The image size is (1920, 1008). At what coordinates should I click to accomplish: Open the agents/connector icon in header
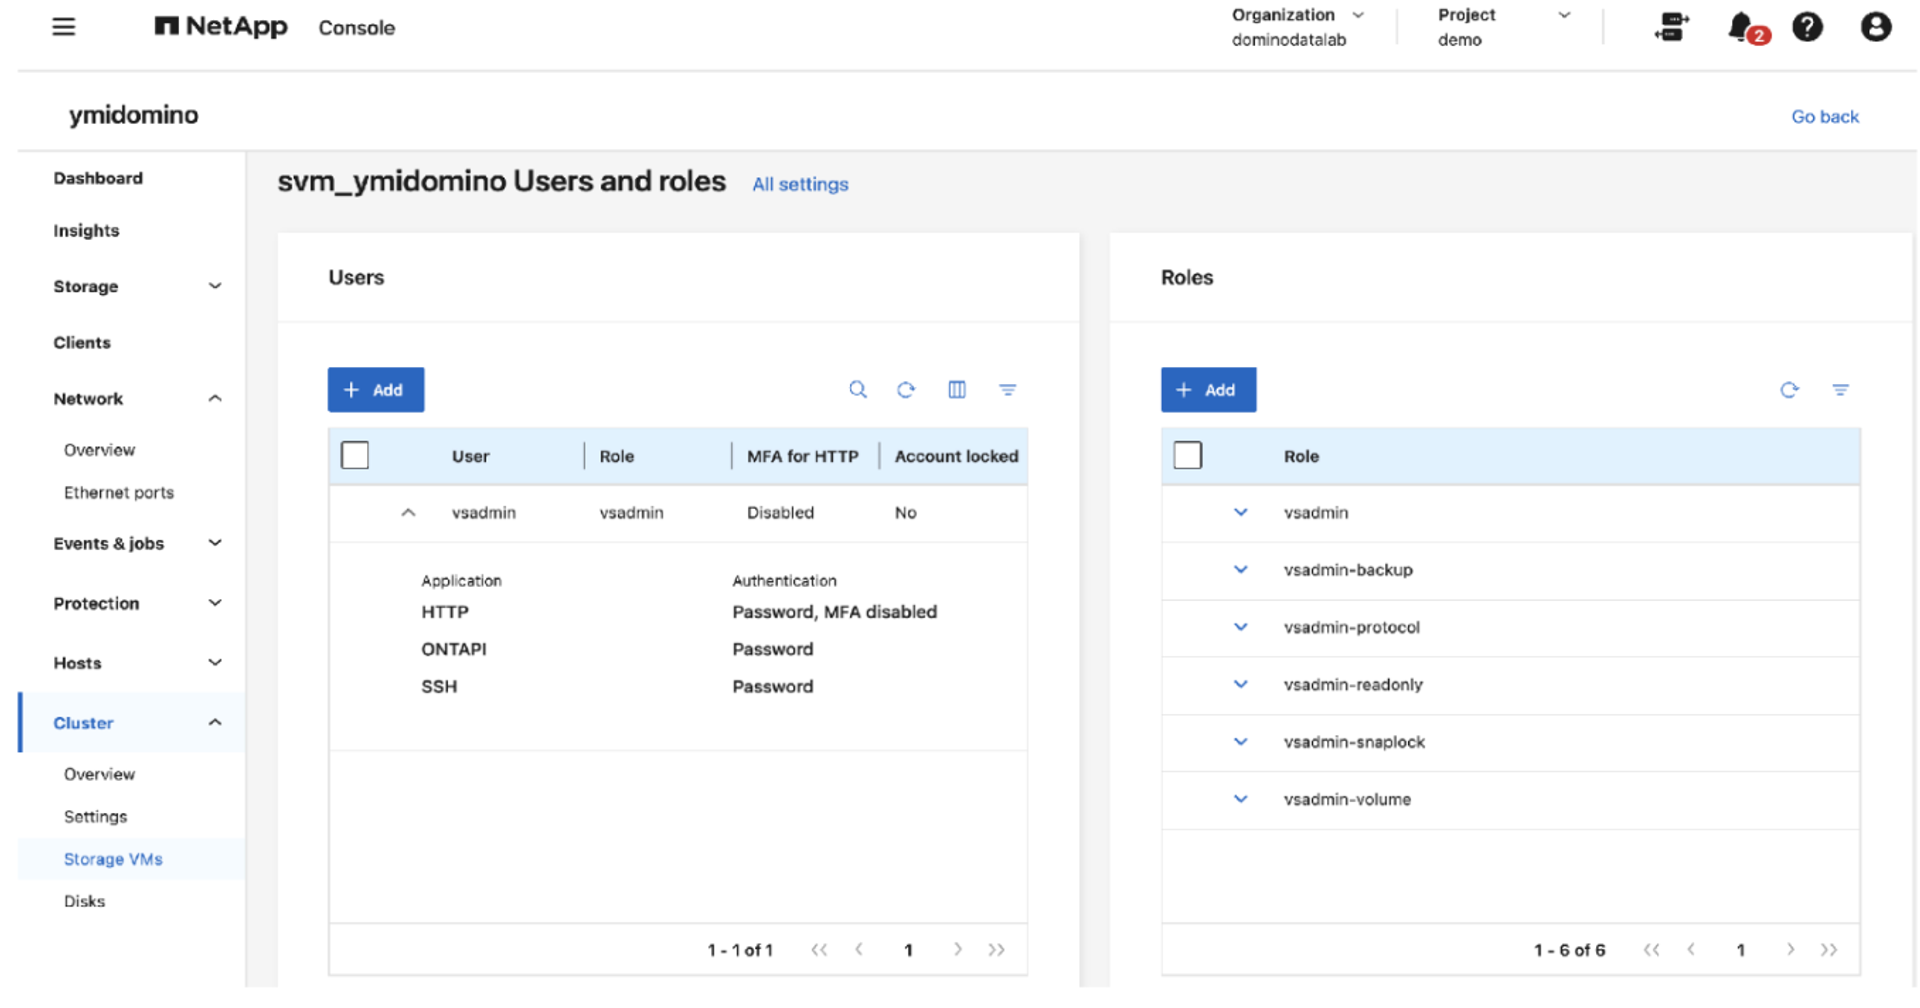[1672, 27]
